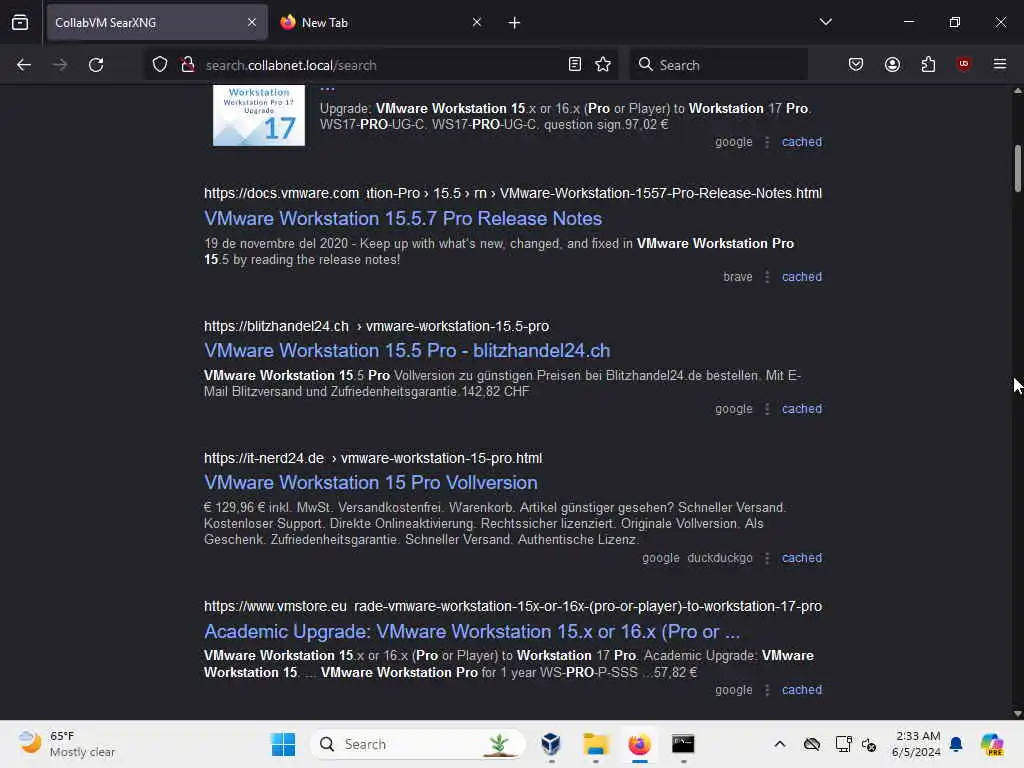Open Windows Start menu
The image size is (1024, 768).
tap(283, 744)
